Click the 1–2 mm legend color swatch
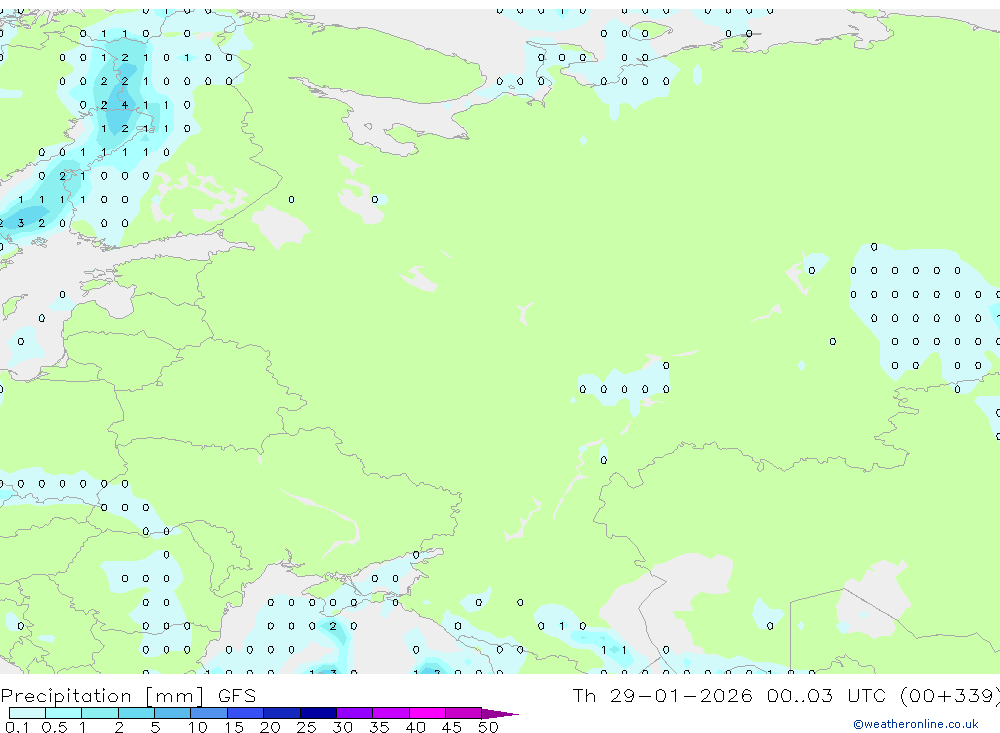The image size is (1000, 733). pos(100,713)
